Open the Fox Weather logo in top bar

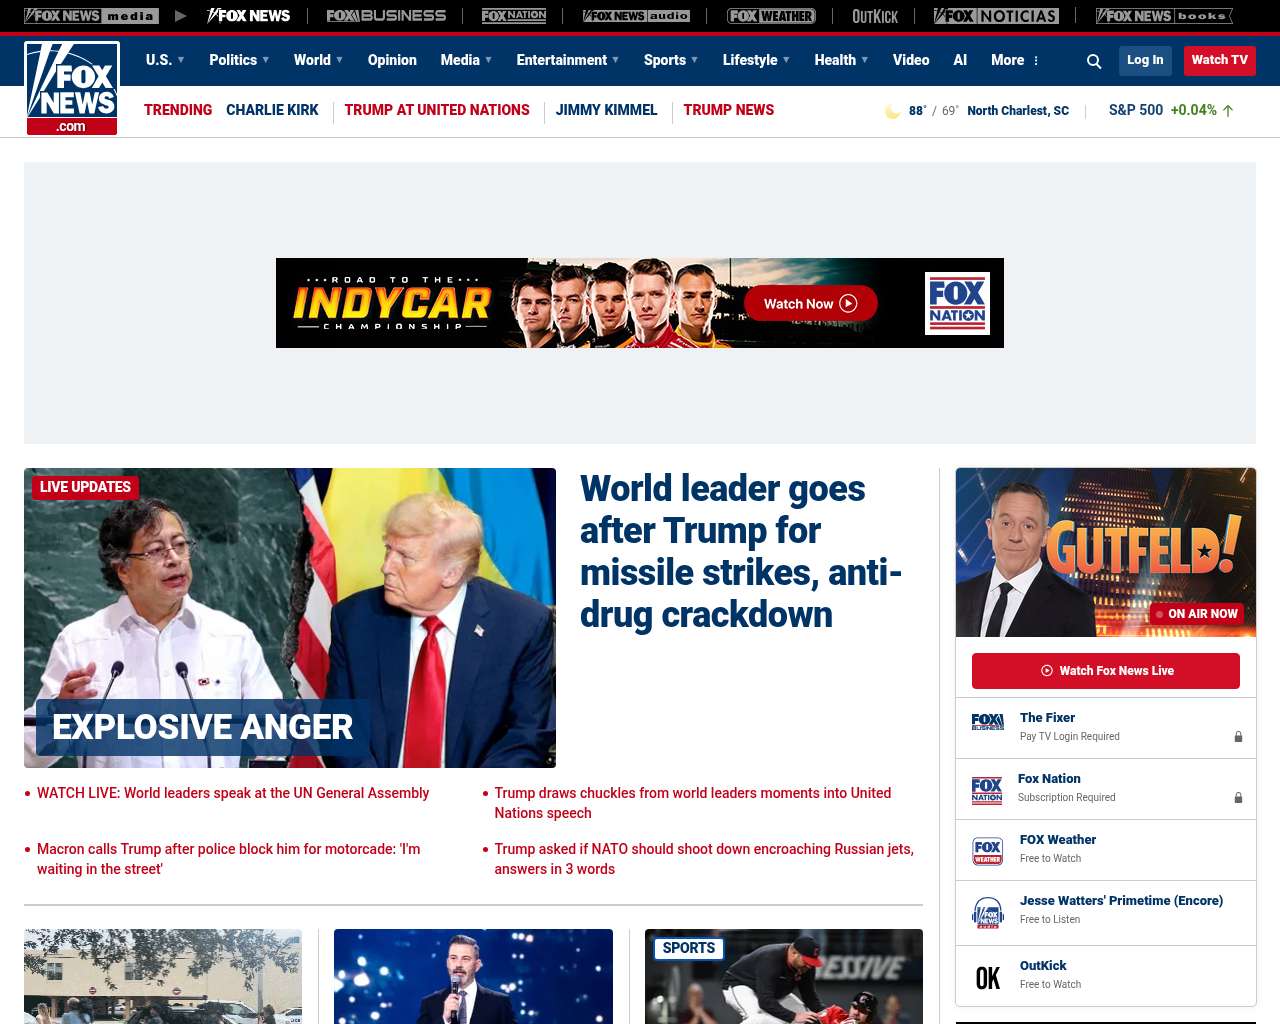click(x=771, y=16)
